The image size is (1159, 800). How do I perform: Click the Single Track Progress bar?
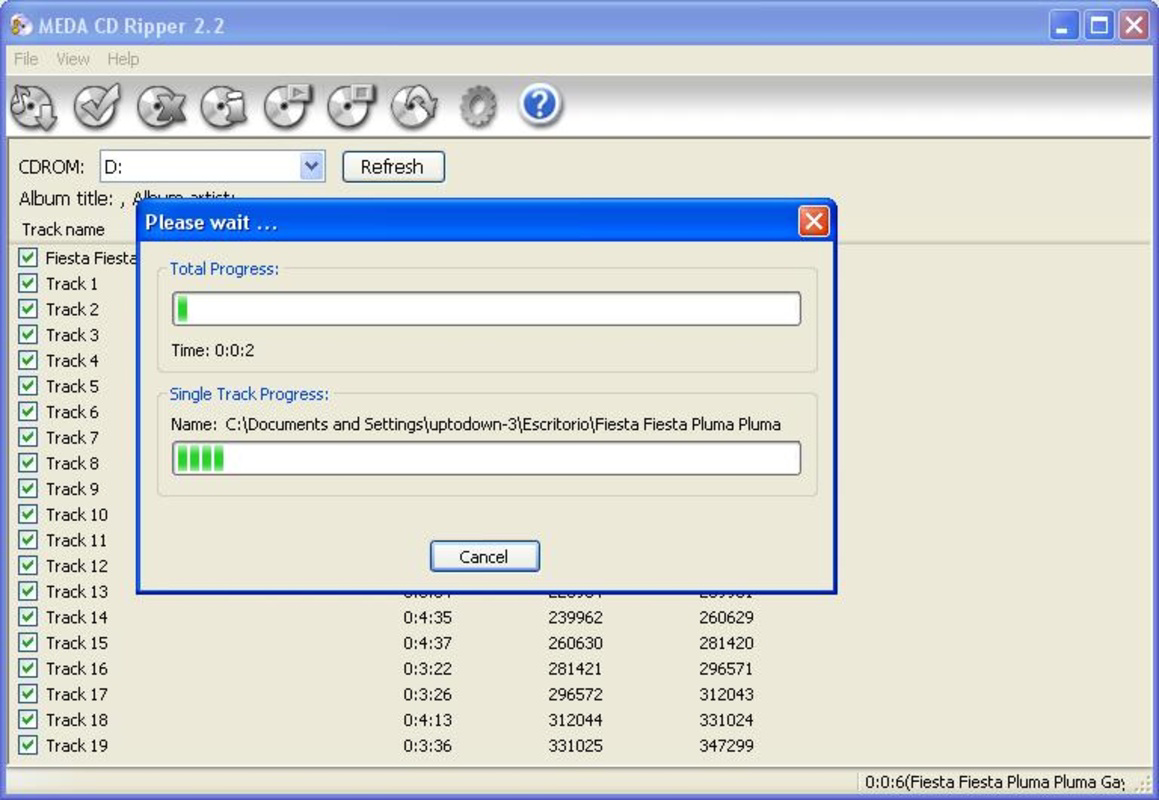tap(485, 458)
